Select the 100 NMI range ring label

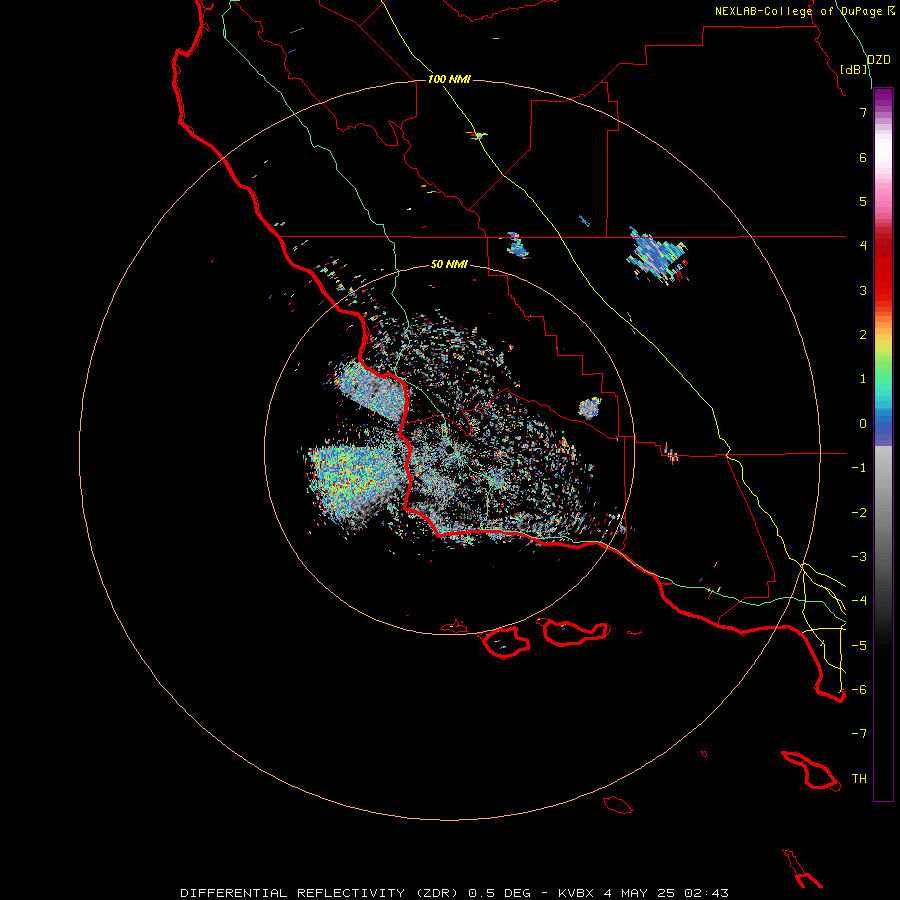click(449, 79)
